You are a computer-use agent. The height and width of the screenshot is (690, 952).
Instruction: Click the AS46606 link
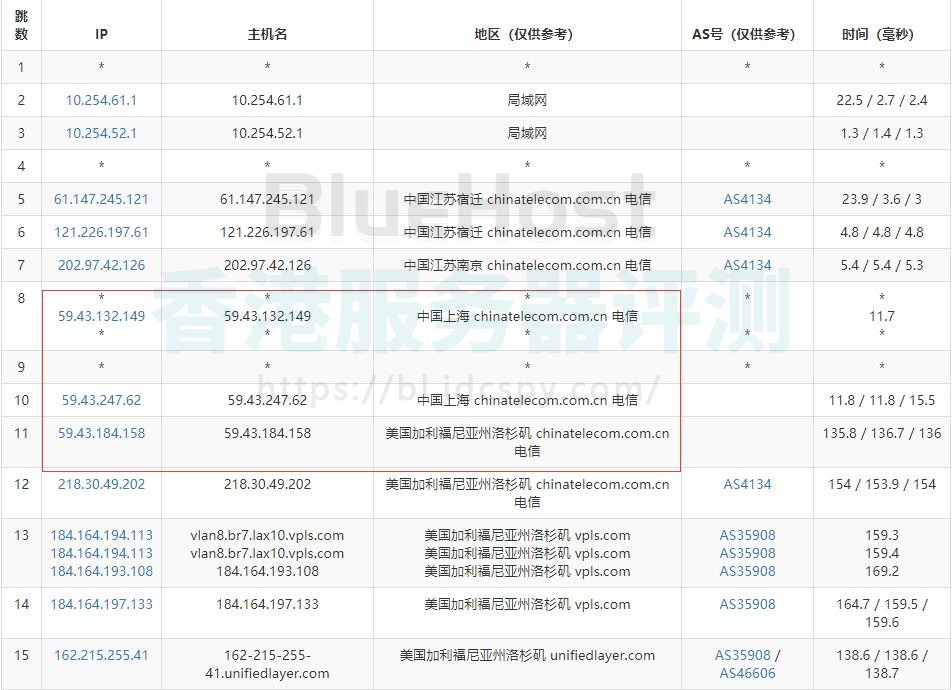(x=747, y=673)
